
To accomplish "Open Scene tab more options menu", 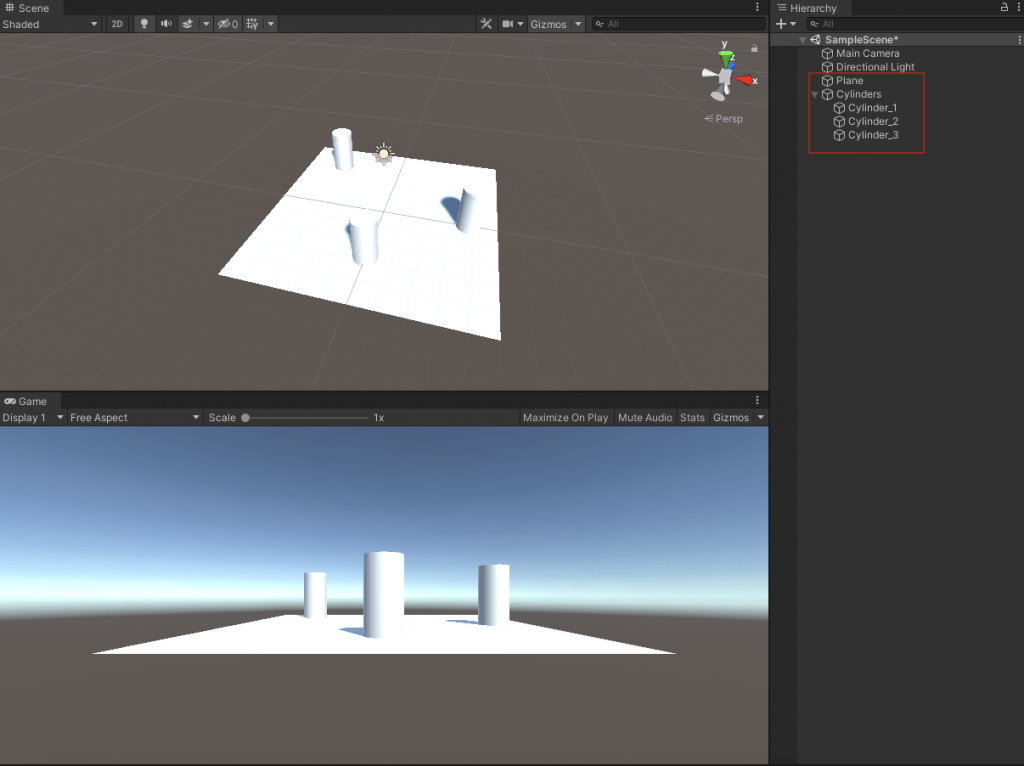I will 758,7.
